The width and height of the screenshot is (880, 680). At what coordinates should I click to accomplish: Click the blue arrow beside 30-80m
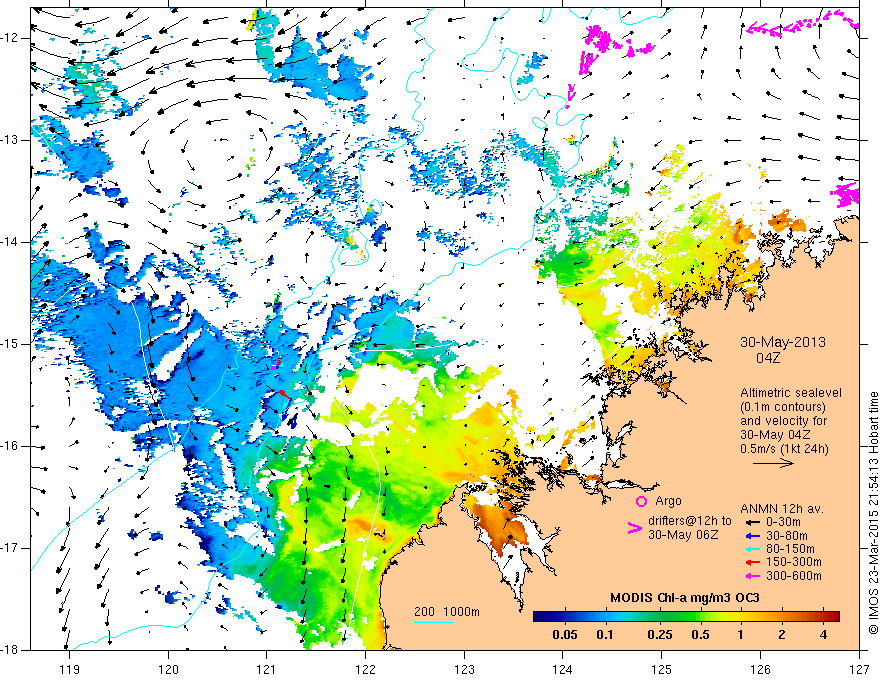point(753,536)
